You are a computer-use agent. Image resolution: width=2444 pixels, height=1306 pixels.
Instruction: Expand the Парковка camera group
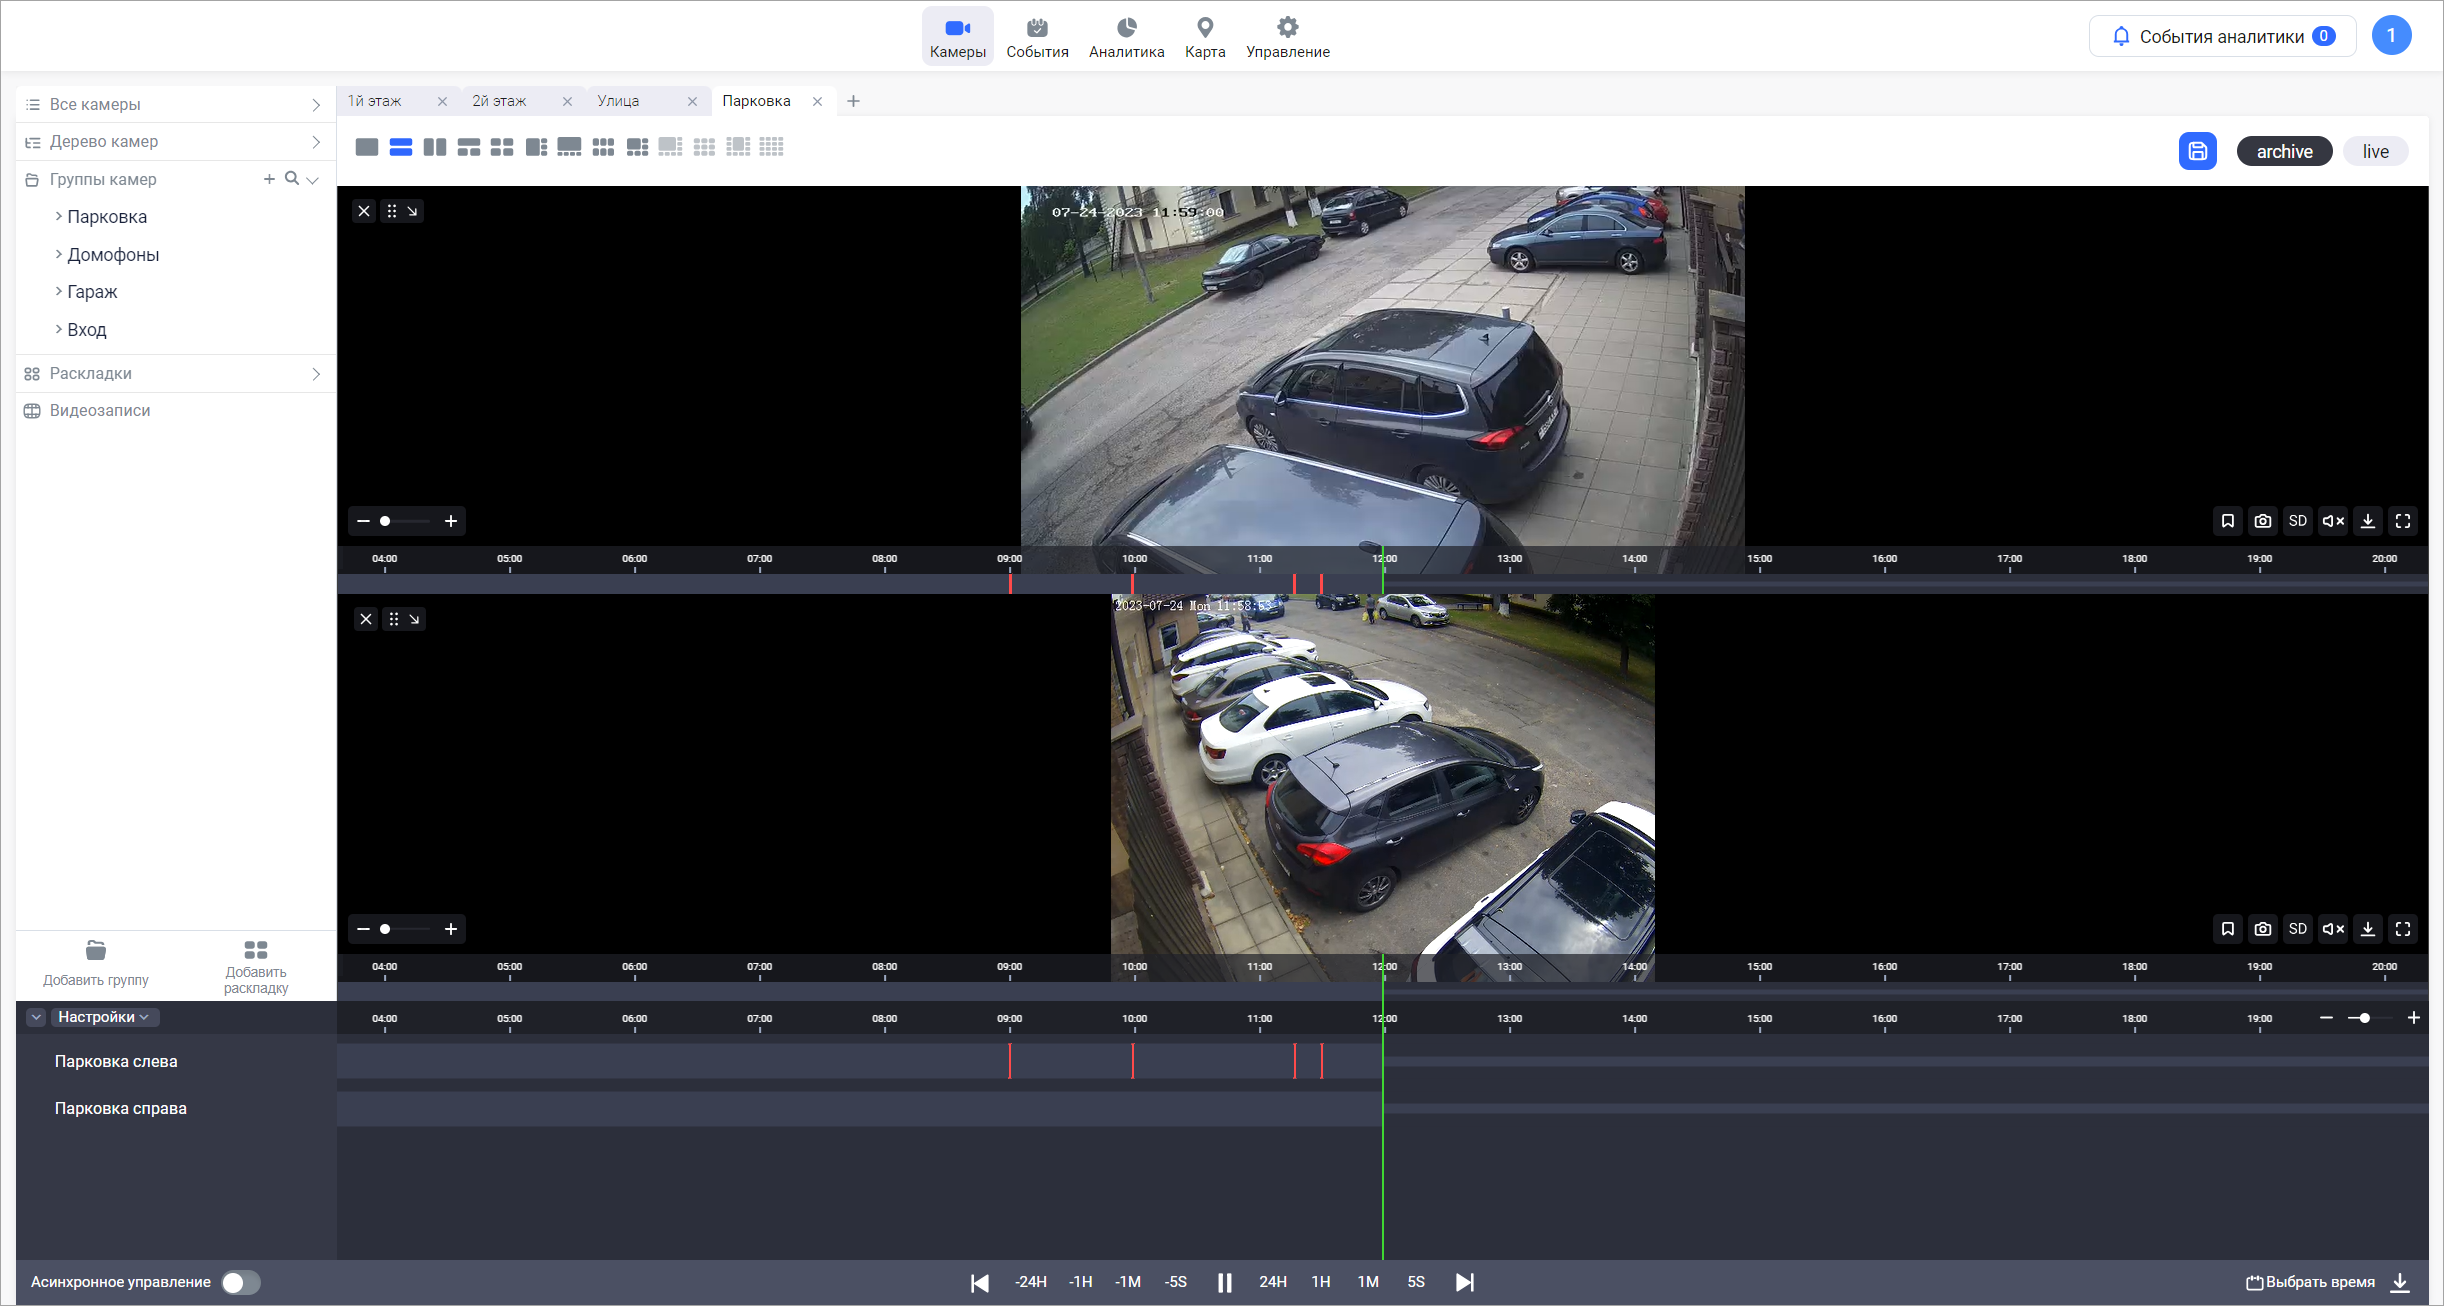coord(59,217)
